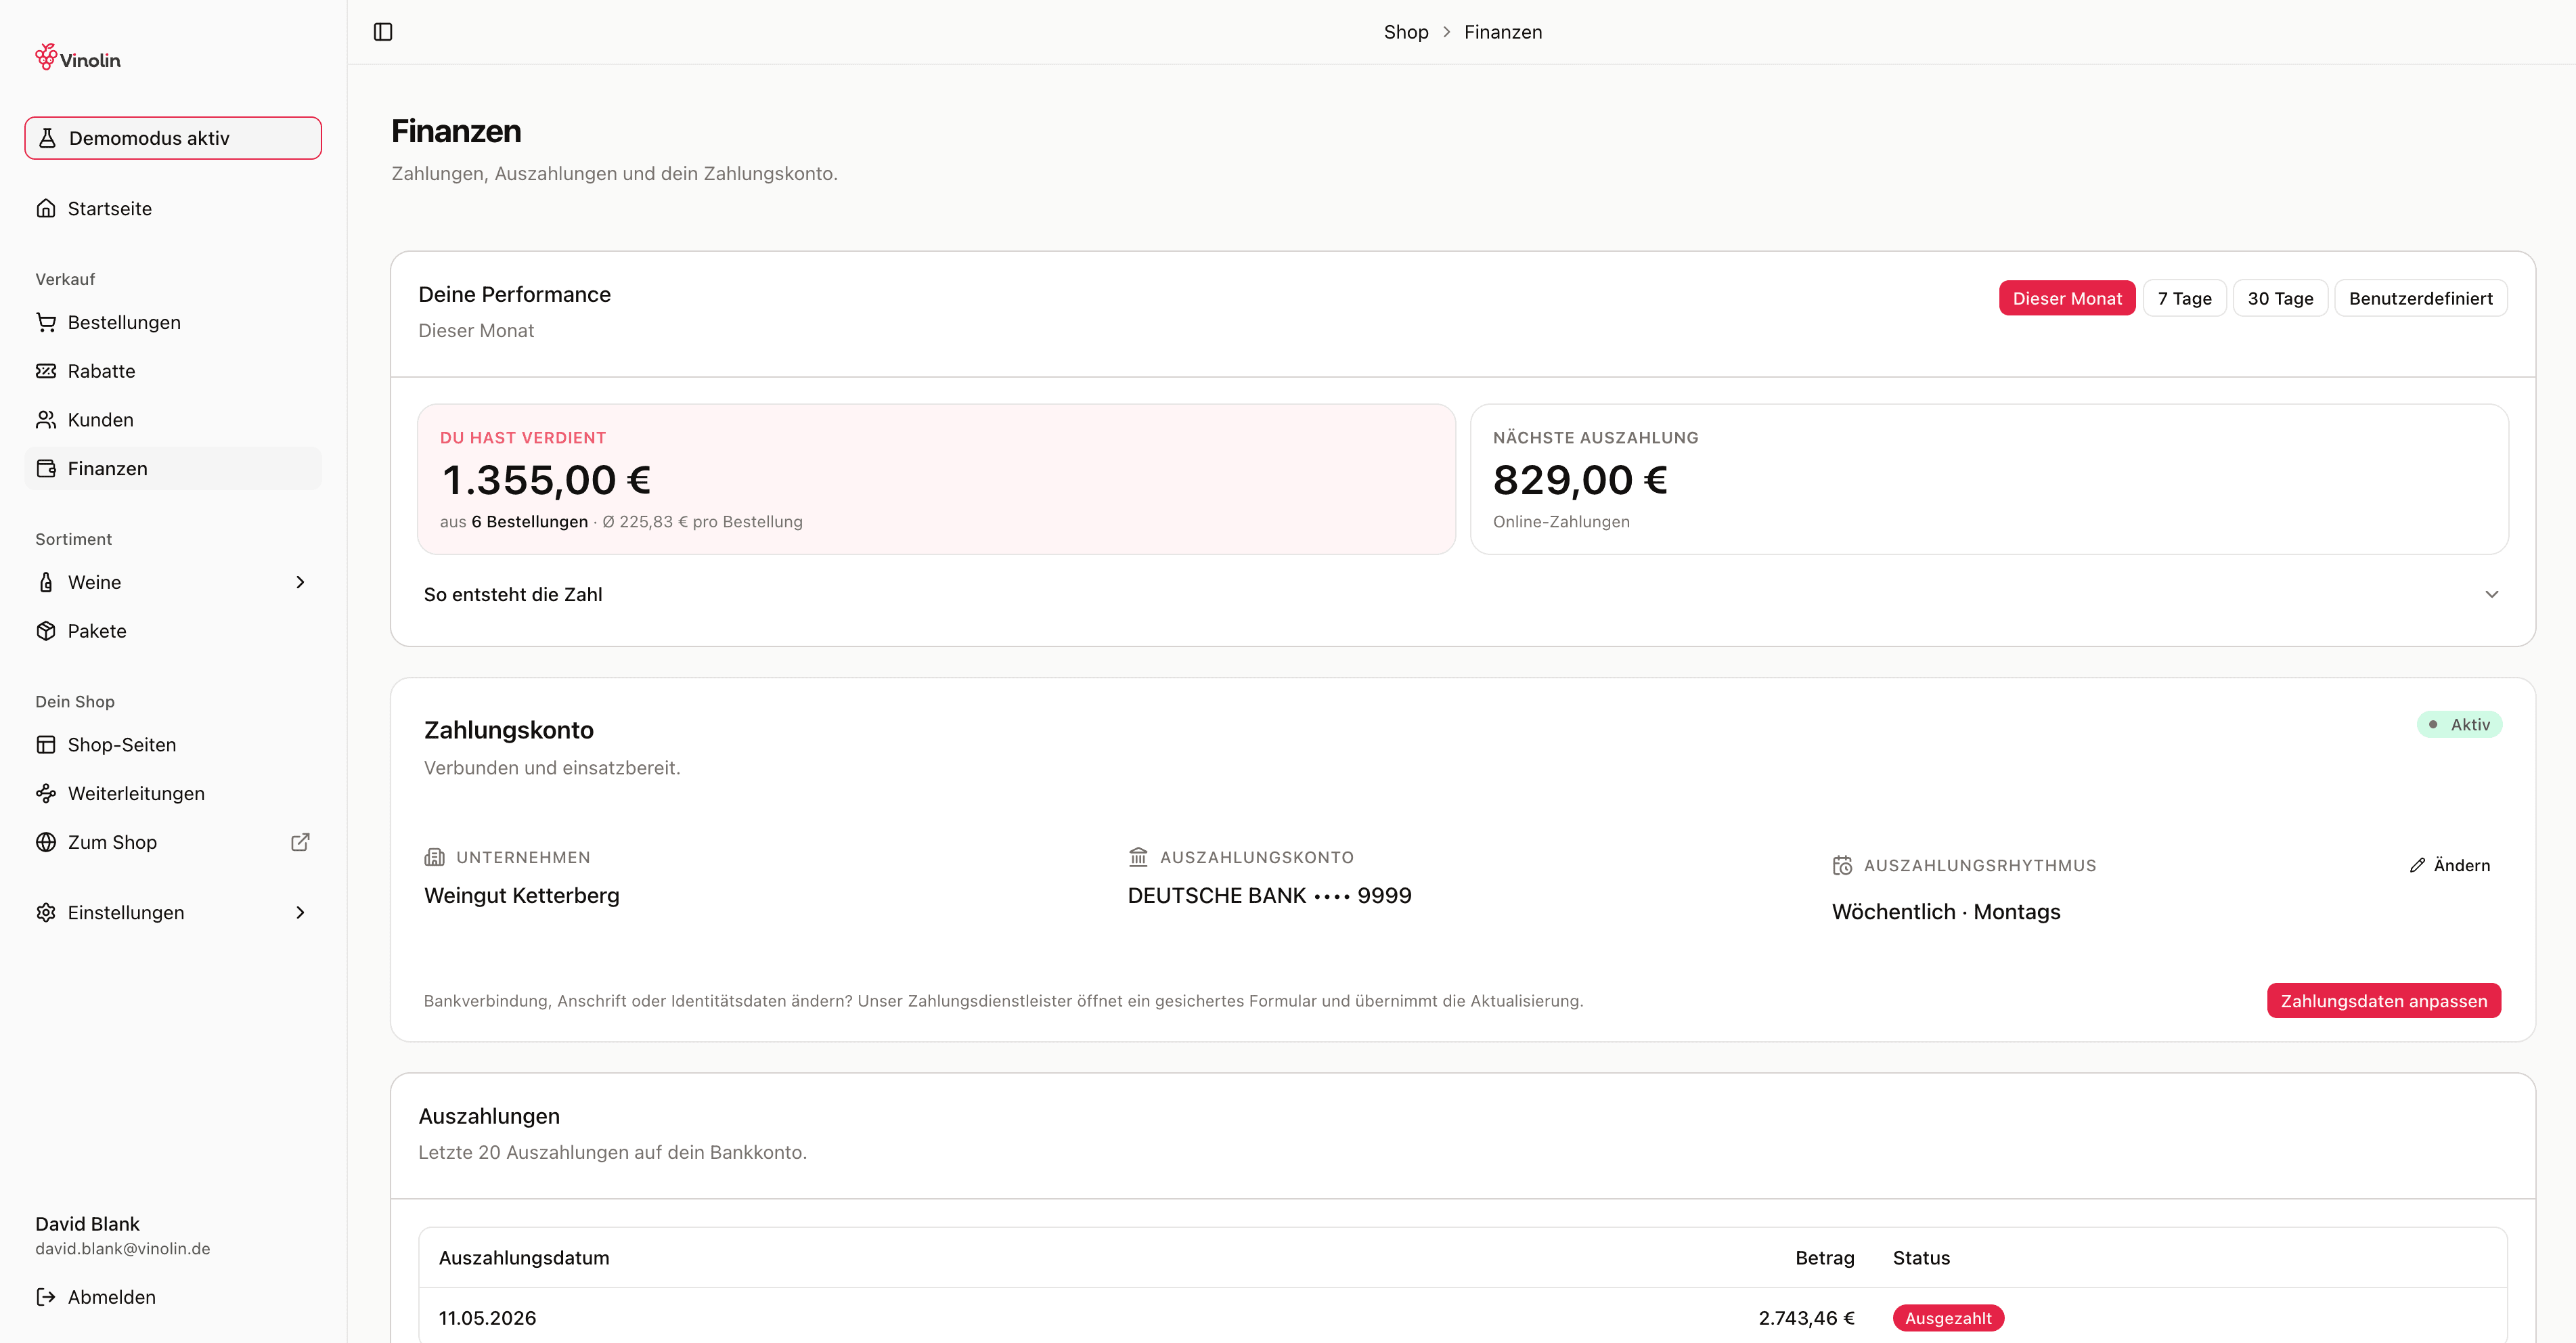This screenshot has height=1343, width=2576.
Task: Go to Weiterleitungen
Action: coord(173,793)
